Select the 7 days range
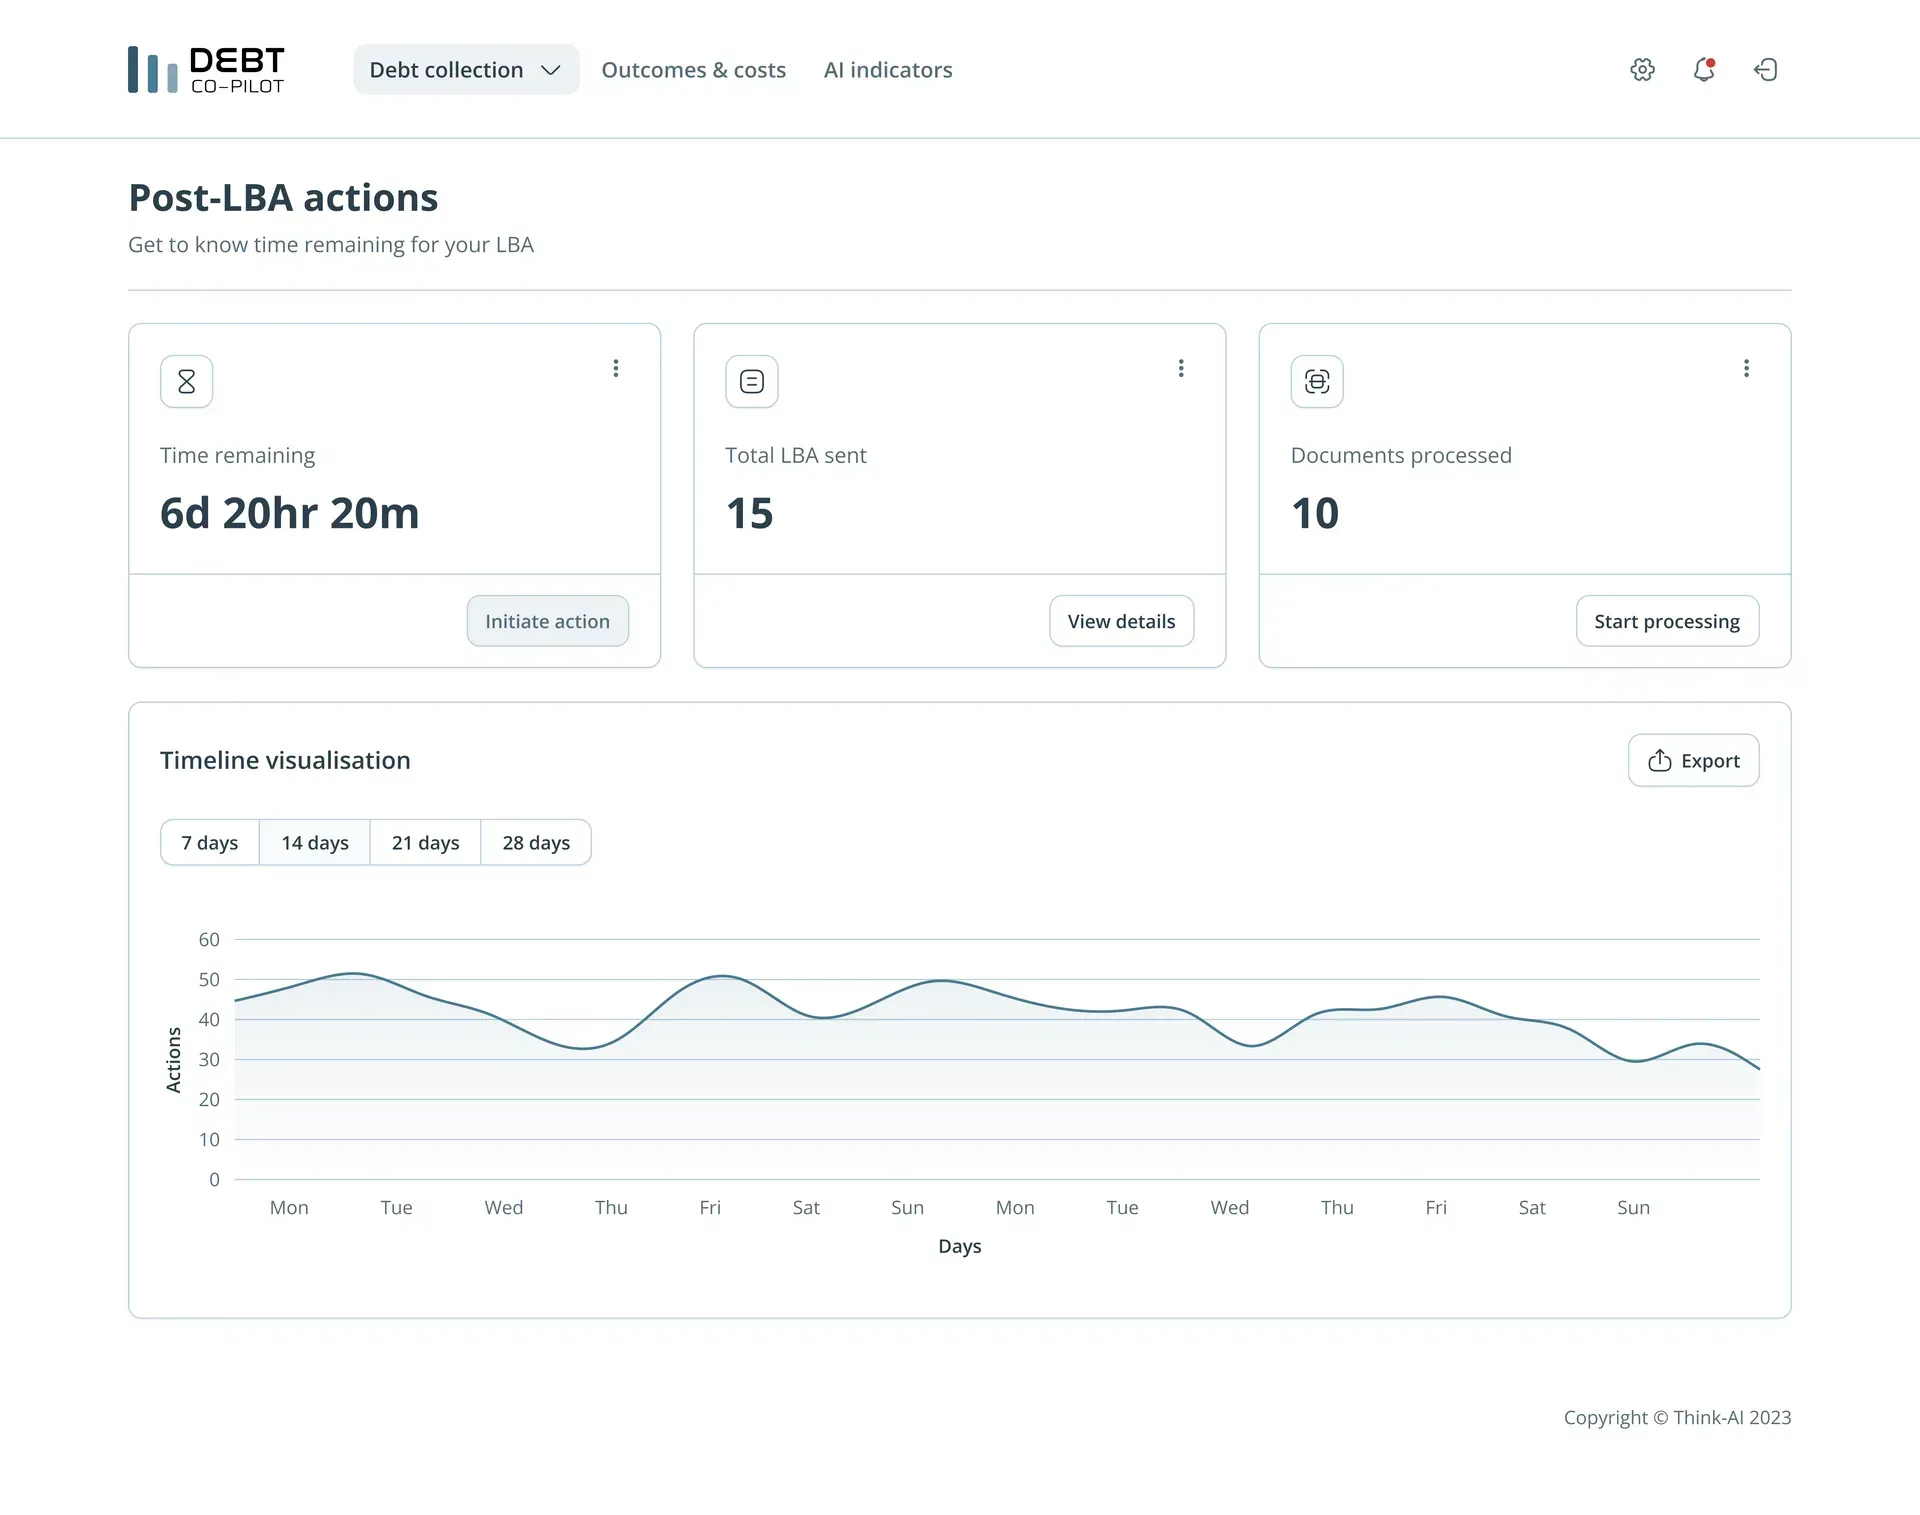Screen dimensions: 1920x1515 point(210,843)
